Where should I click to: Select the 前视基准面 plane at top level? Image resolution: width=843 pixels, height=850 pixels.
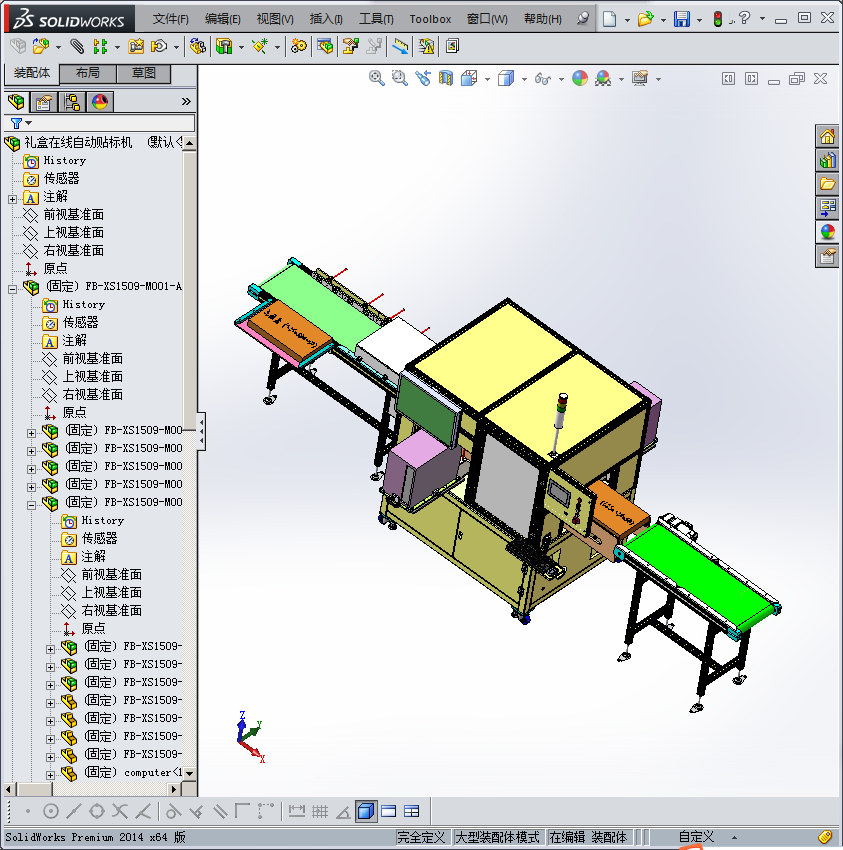click(73, 215)
